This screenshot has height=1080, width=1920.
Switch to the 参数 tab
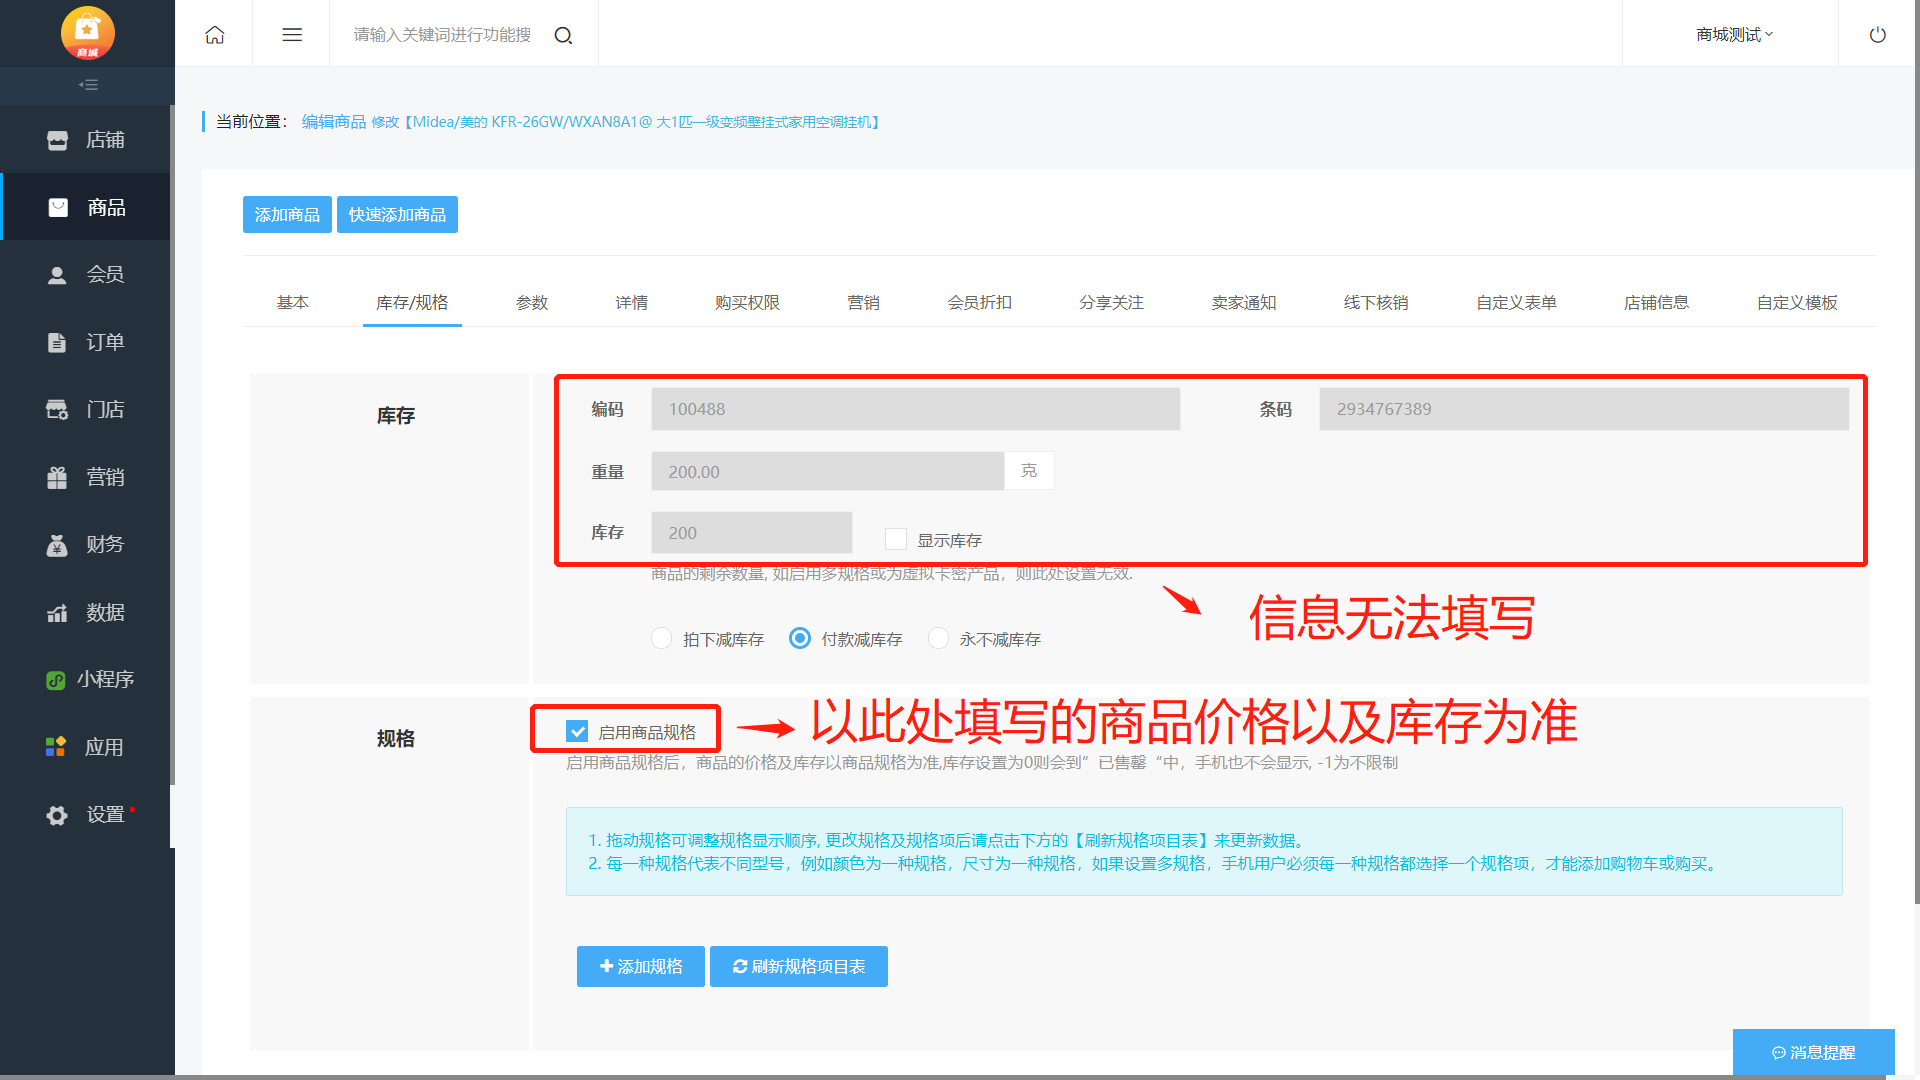(x=532, y=302)
